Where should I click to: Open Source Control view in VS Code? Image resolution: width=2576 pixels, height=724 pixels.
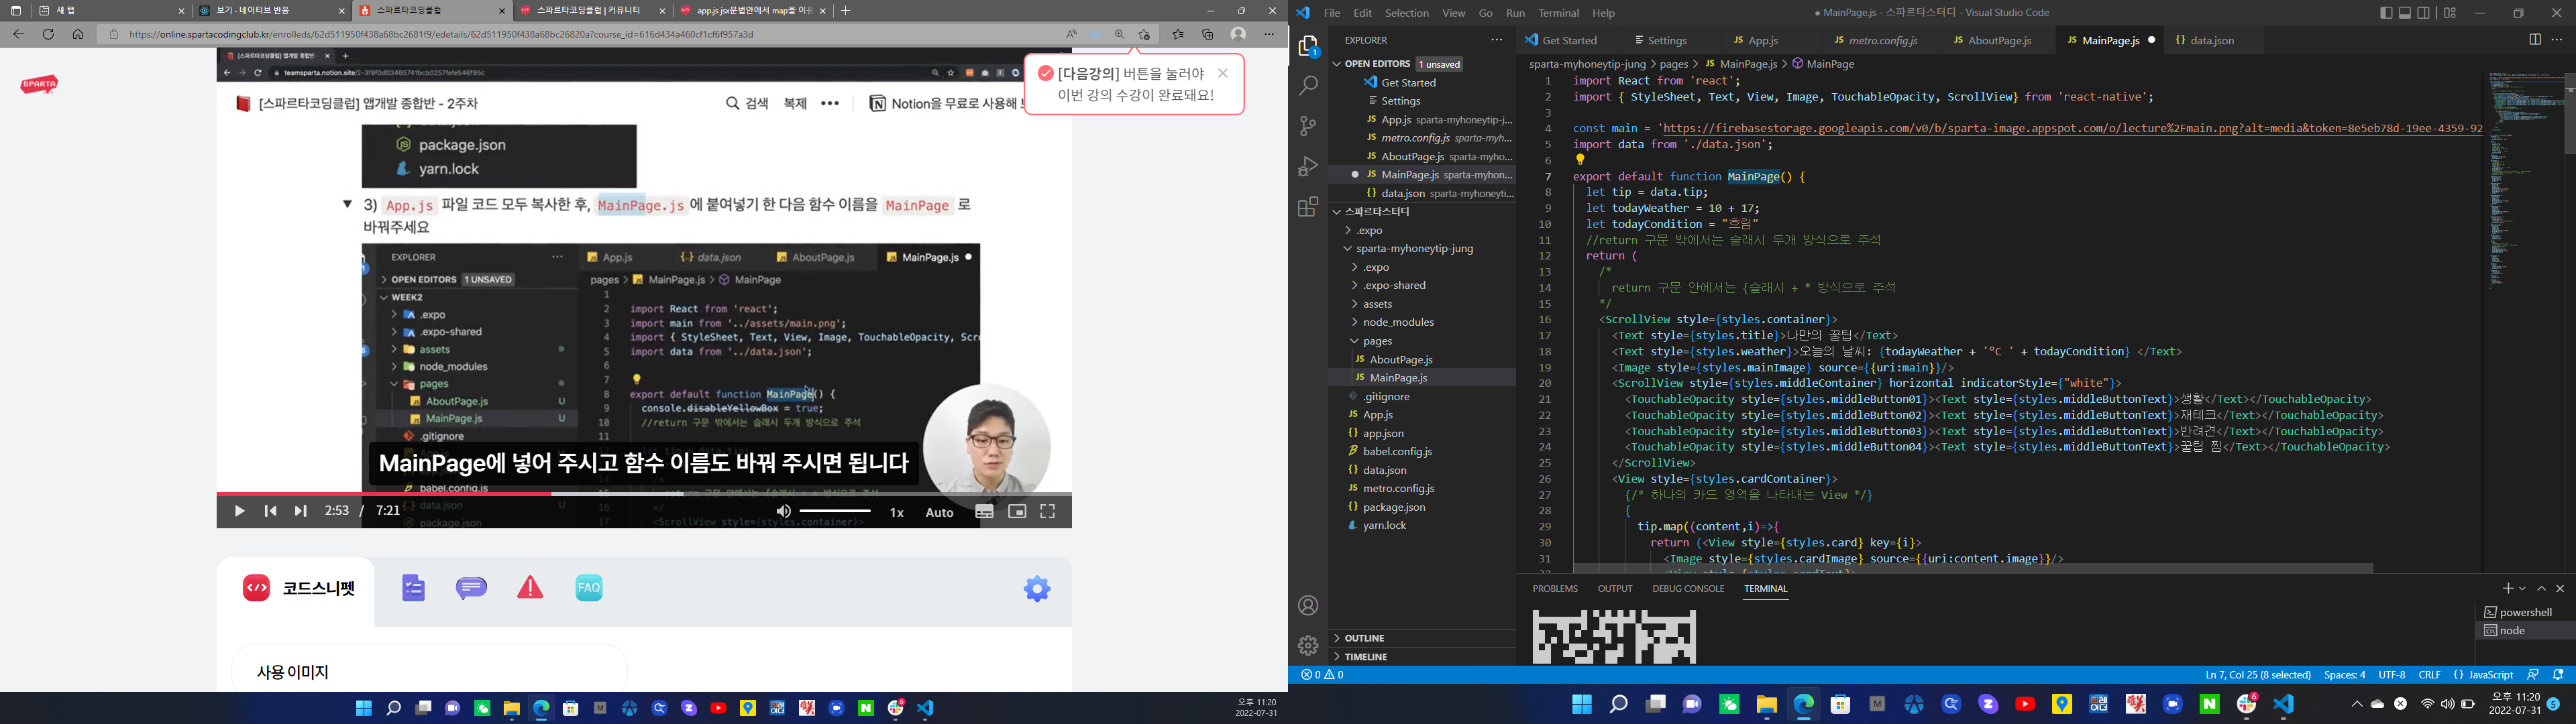(1308, 126)
